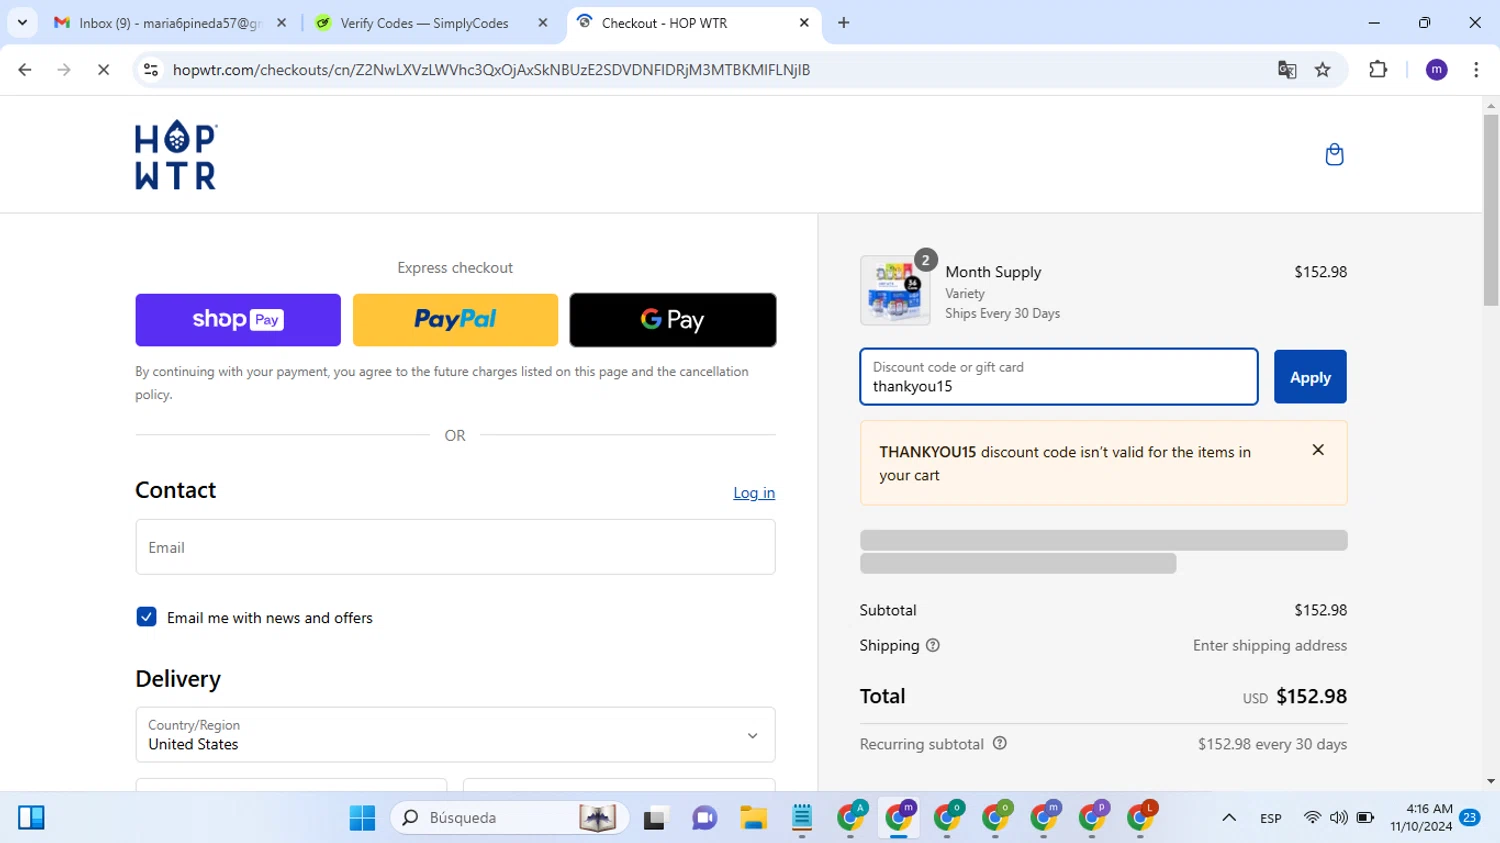Stop loading the page
The width and height of the screenshot is (1500, 843).
(103, 69)
